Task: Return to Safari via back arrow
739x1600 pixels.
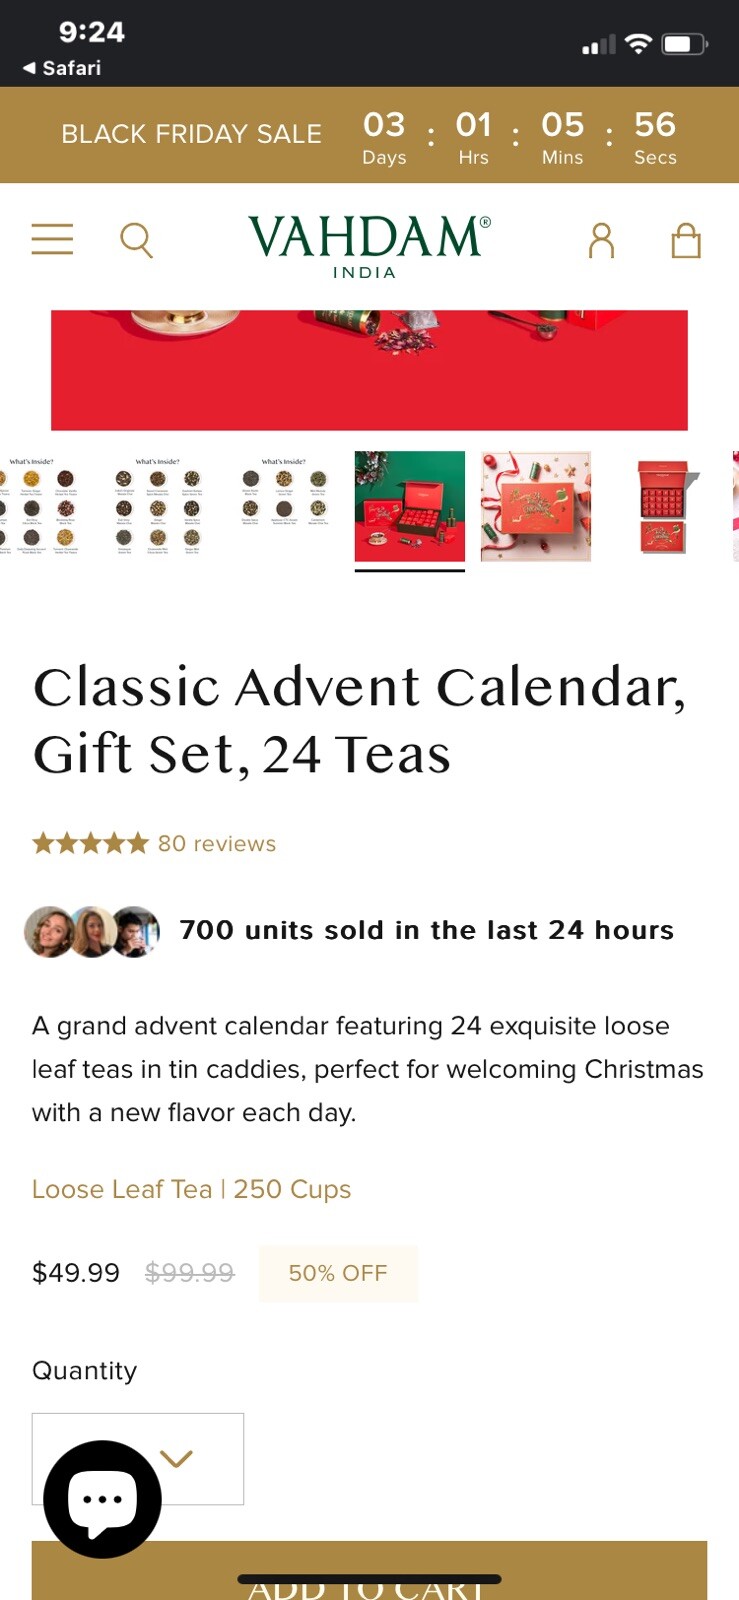Action: click(62, 68)
